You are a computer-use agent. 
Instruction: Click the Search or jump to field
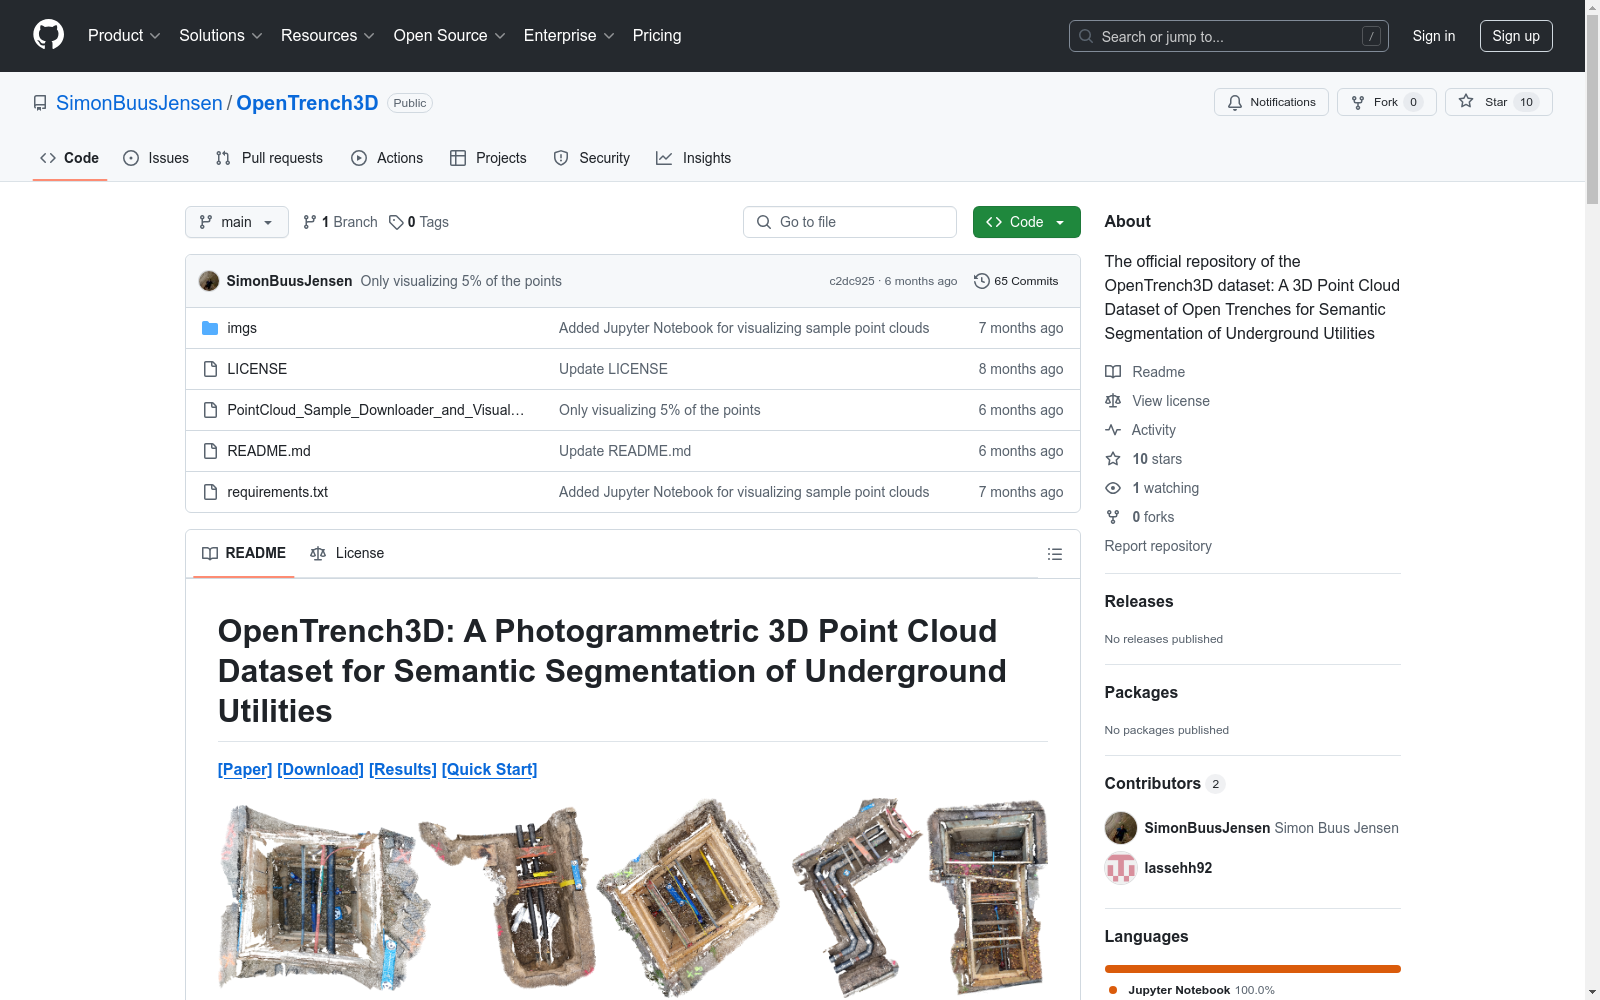(x=1229, y=36)
